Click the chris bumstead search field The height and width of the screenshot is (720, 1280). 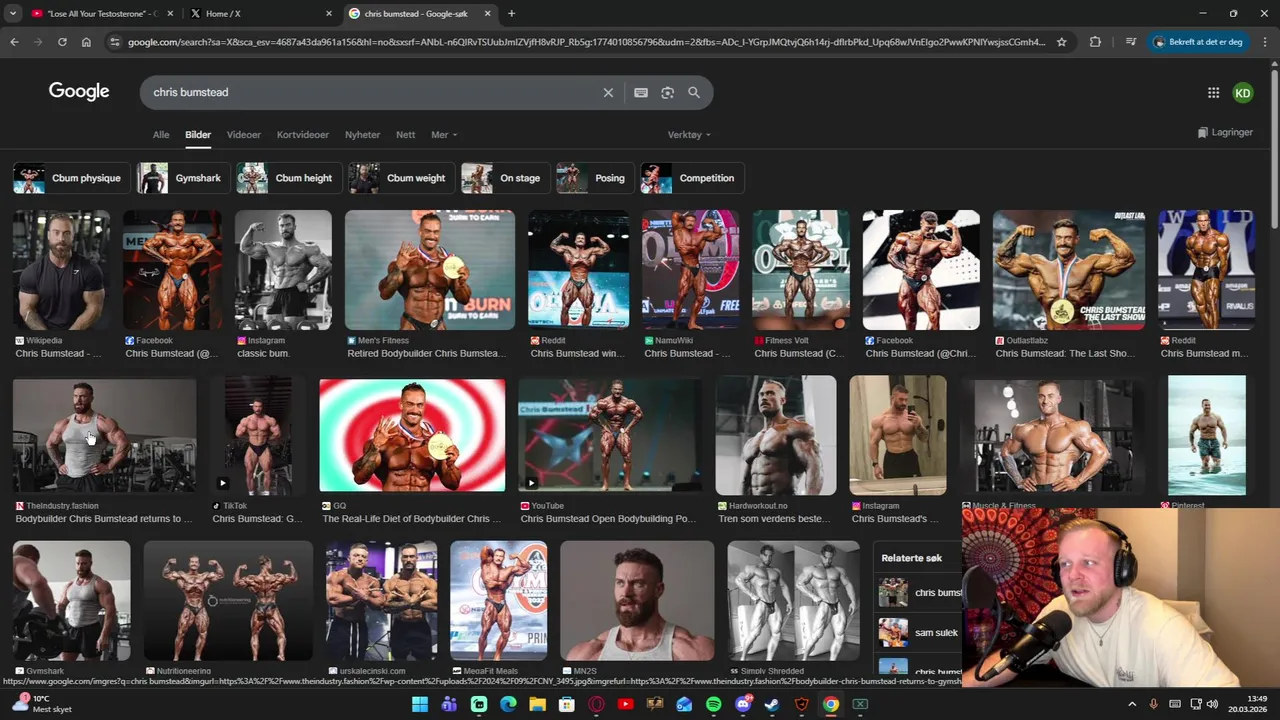pyautogui.click(x=370, y=92)
